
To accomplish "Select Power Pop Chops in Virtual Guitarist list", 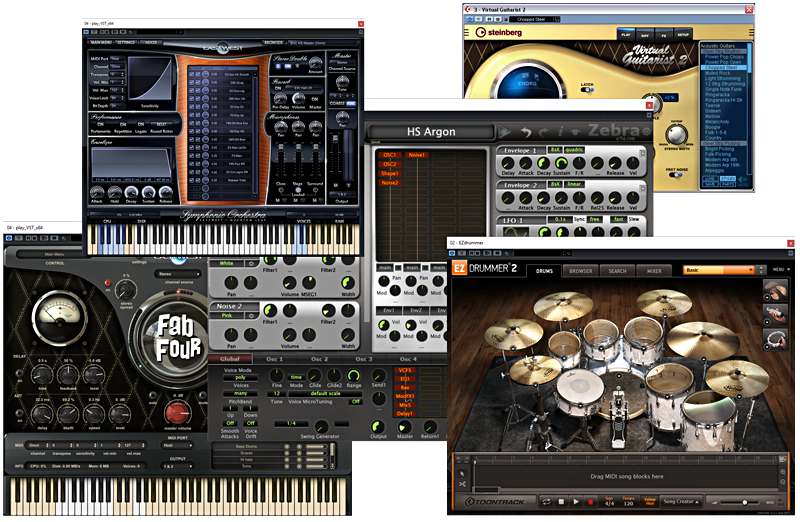I will click(724, 57).
